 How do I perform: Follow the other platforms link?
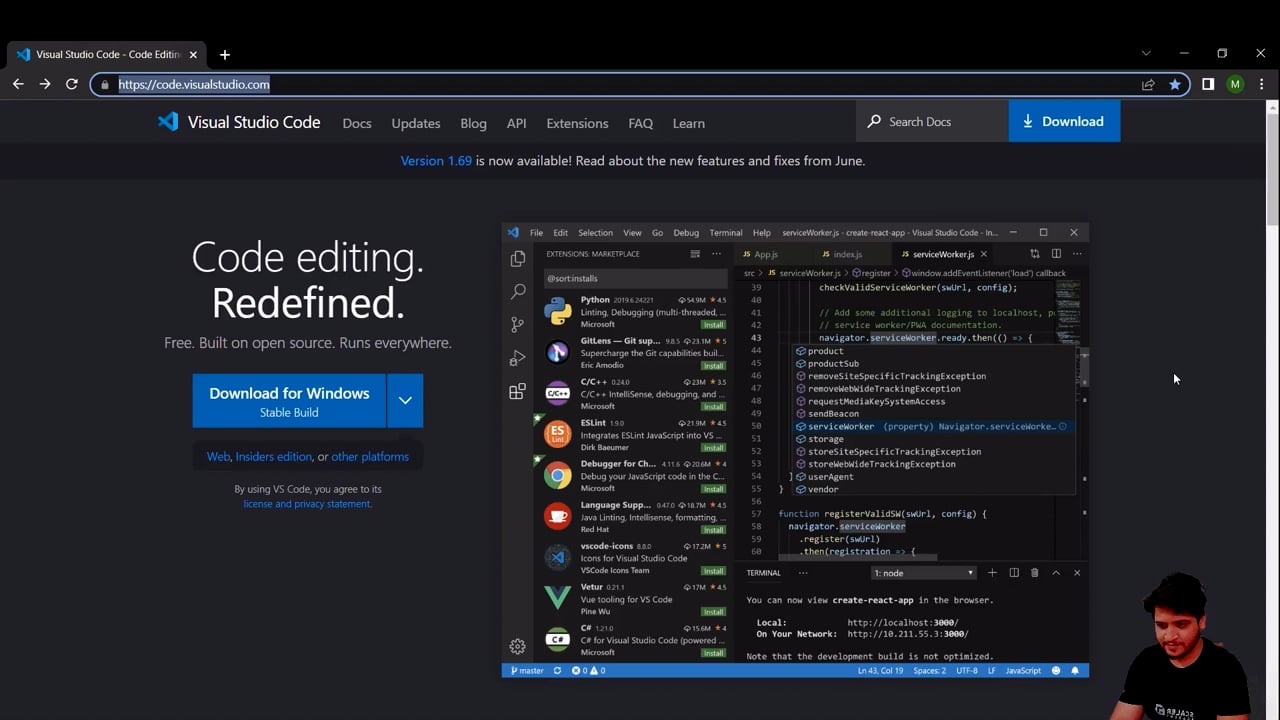[370, 456]
